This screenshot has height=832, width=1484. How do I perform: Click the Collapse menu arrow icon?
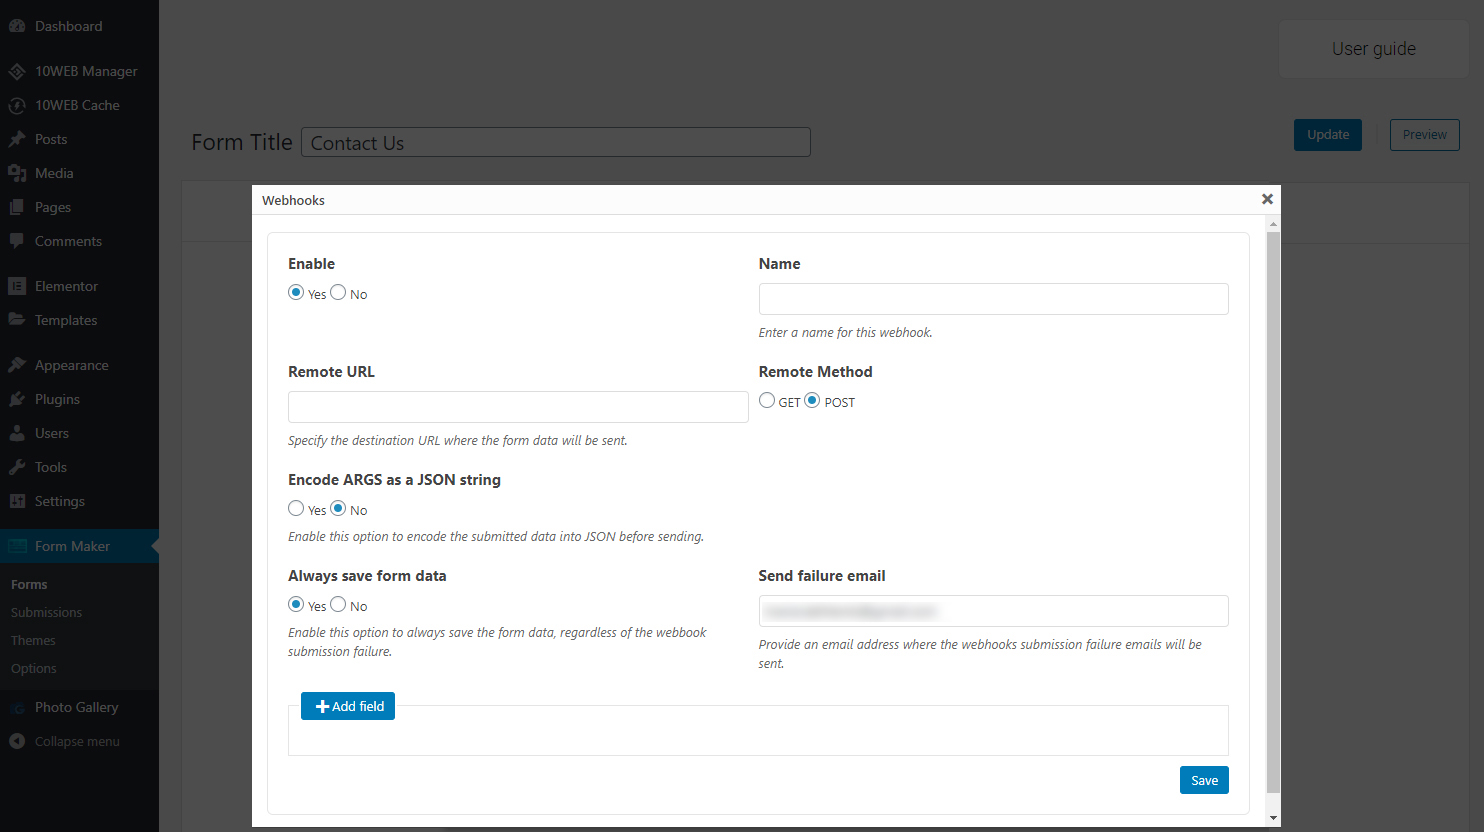tap(17, 741)
